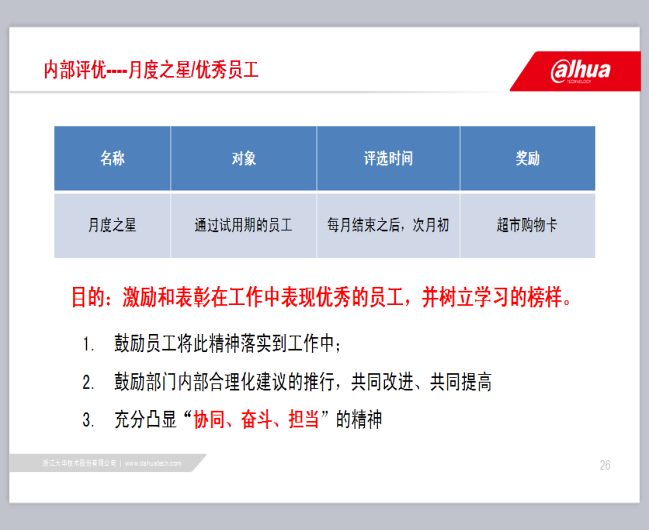
Task: Select the 奖励 column header
Action: pyautogui.click(x=527, y=159)
